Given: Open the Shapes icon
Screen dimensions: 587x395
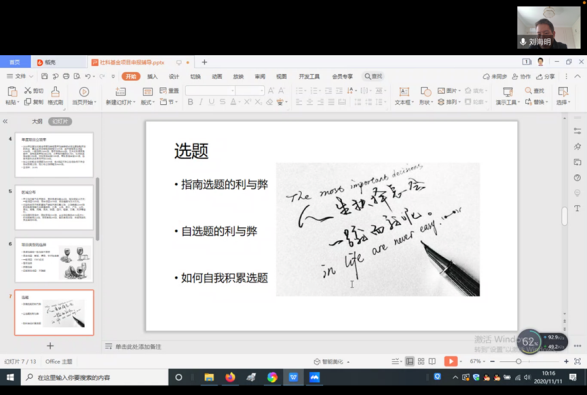Looking at the screenshot, I should (425, 92).
